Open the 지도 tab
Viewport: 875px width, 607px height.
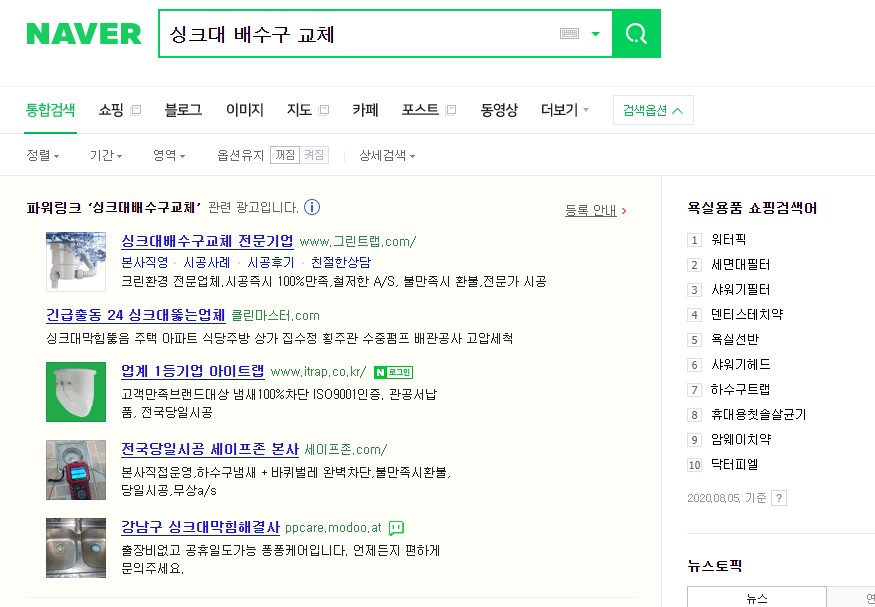(299, 110)
